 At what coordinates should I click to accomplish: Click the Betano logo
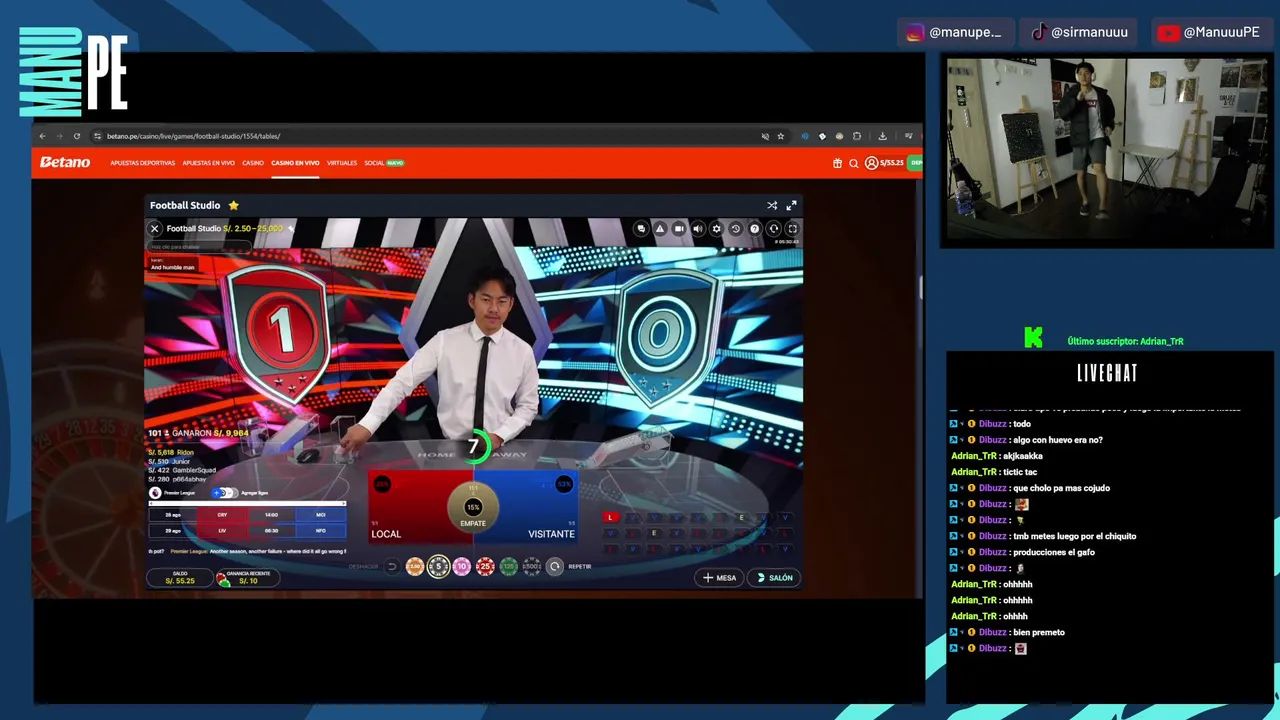click(x=65, y=162)
